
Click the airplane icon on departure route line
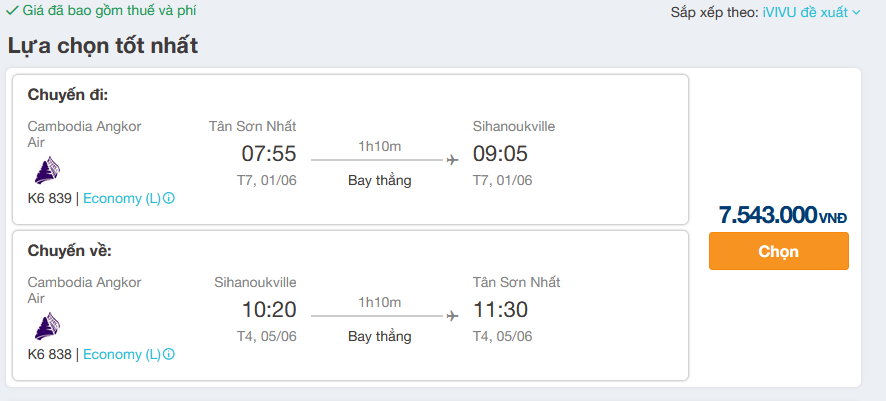[452, 160]
